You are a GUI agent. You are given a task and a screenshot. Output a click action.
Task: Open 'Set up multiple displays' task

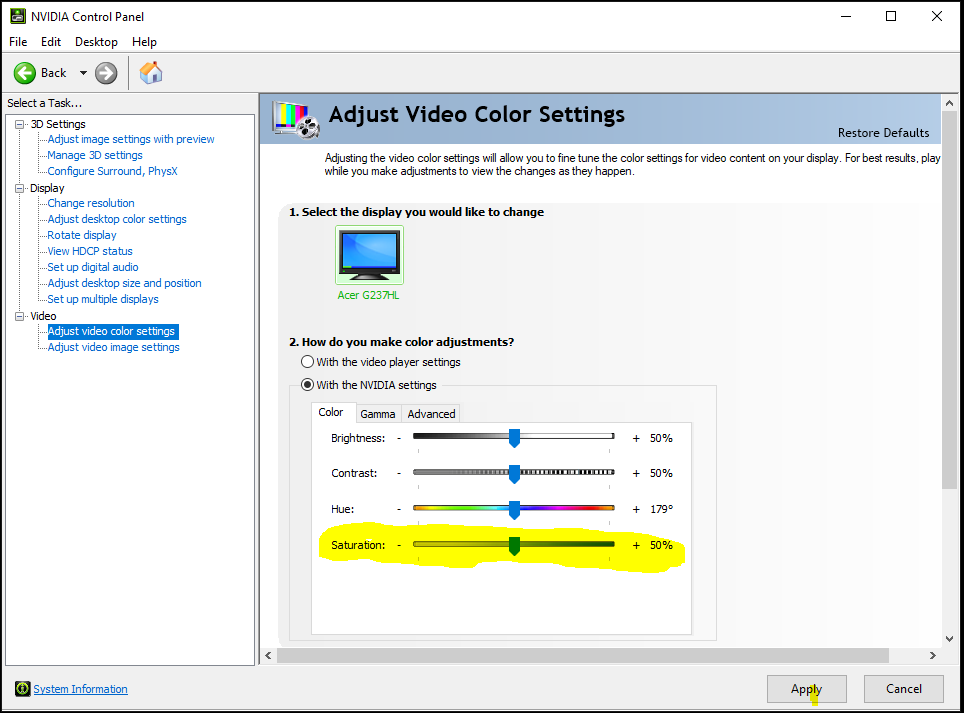click(103, 299)
